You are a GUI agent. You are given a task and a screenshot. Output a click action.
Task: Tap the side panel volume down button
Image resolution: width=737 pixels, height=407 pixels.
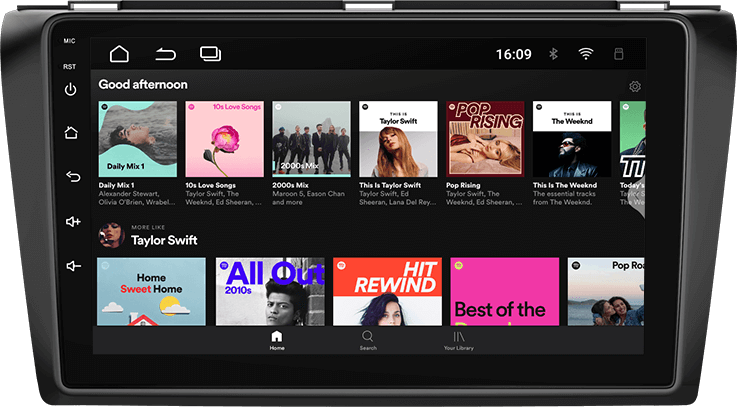tap(73, 266)
